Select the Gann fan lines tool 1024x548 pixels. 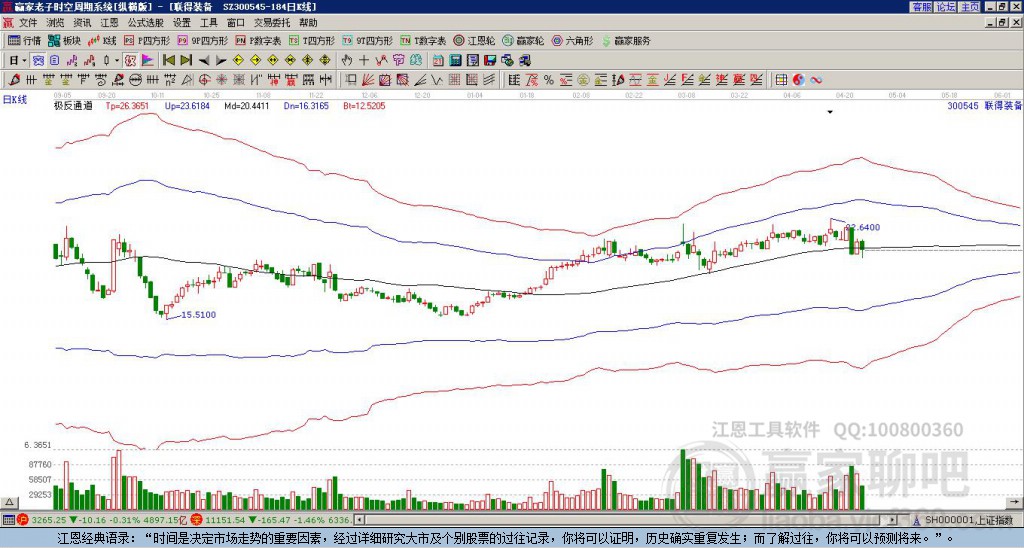pos(367,80)
